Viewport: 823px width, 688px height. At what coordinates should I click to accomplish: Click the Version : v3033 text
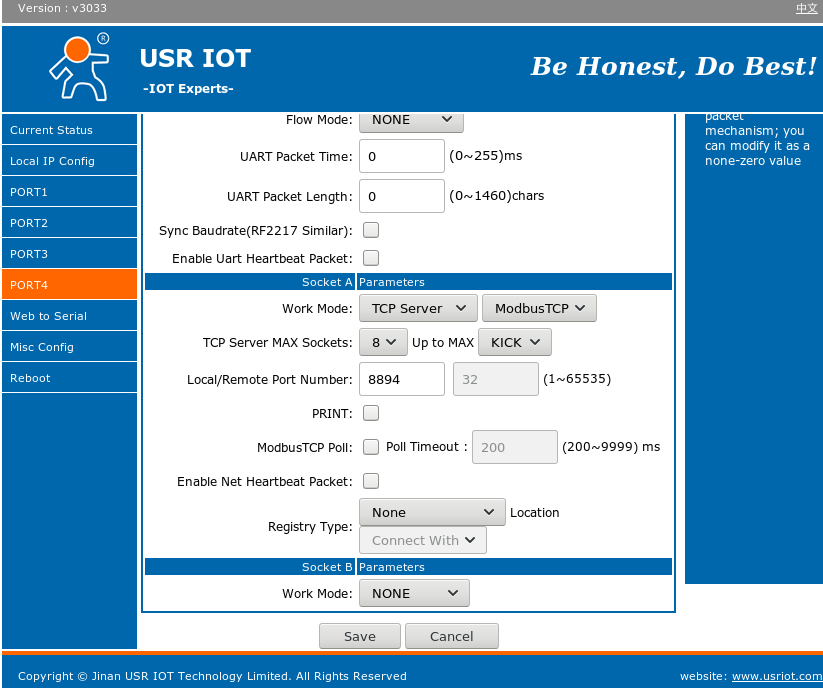[x=62, y=8]
